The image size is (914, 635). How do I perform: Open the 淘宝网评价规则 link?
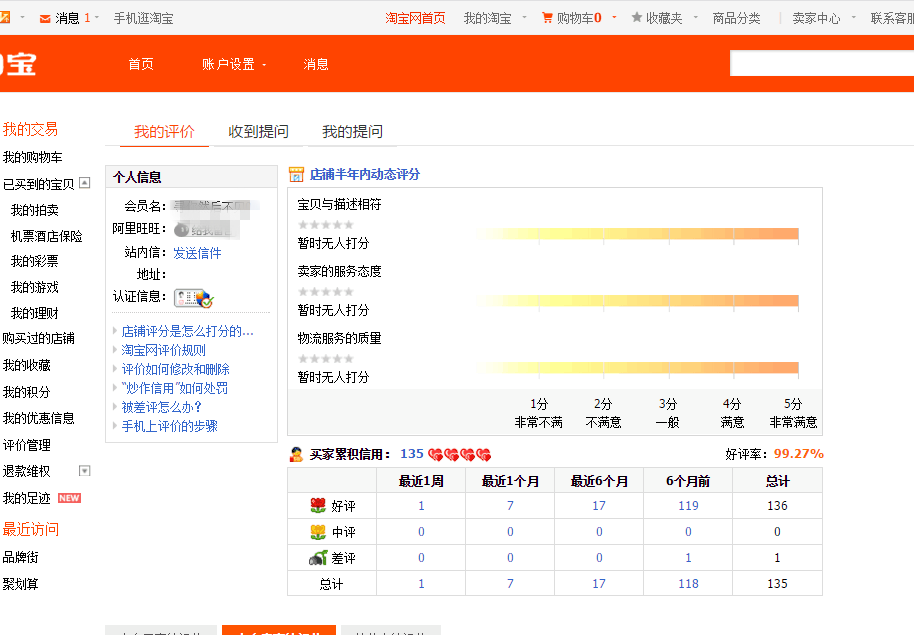click(163, 350)
